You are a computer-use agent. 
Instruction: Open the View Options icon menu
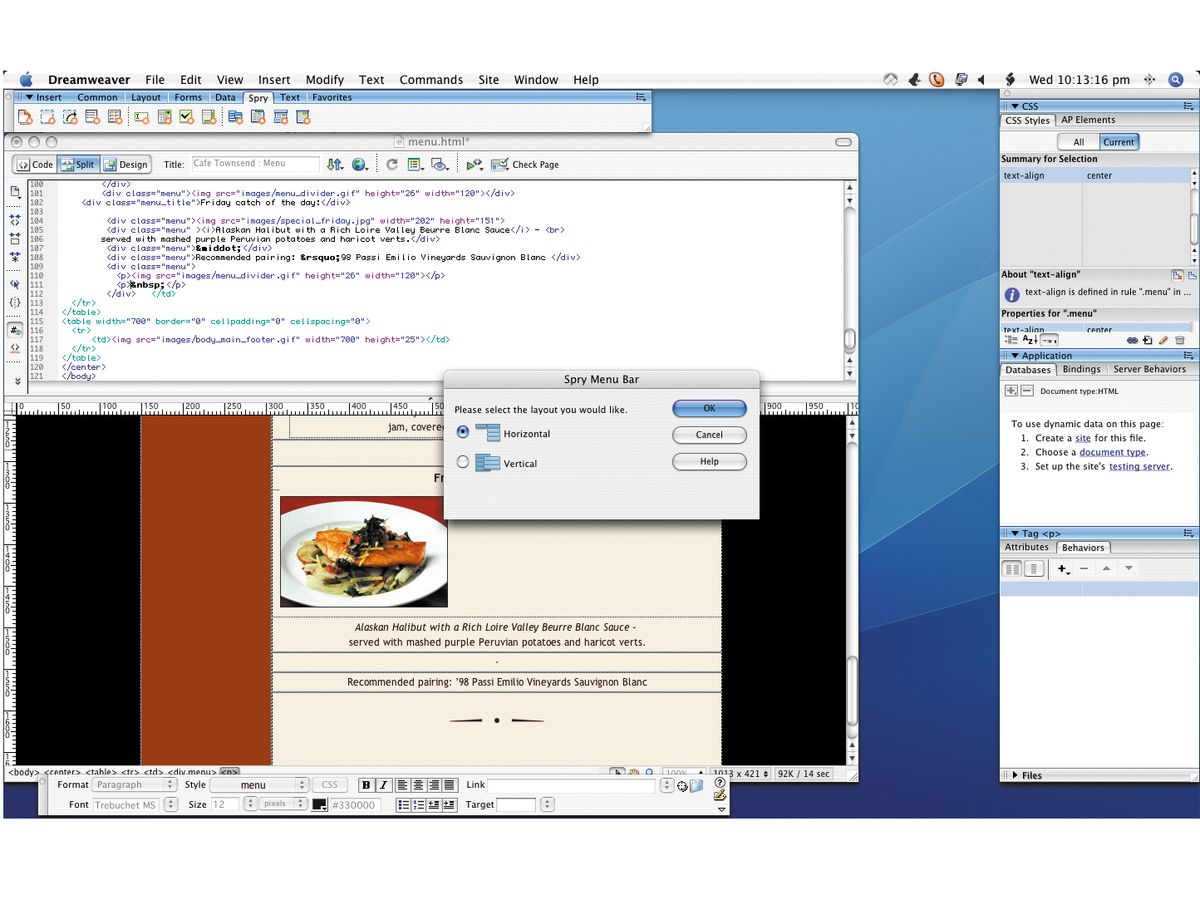click(x=415, y=164)
